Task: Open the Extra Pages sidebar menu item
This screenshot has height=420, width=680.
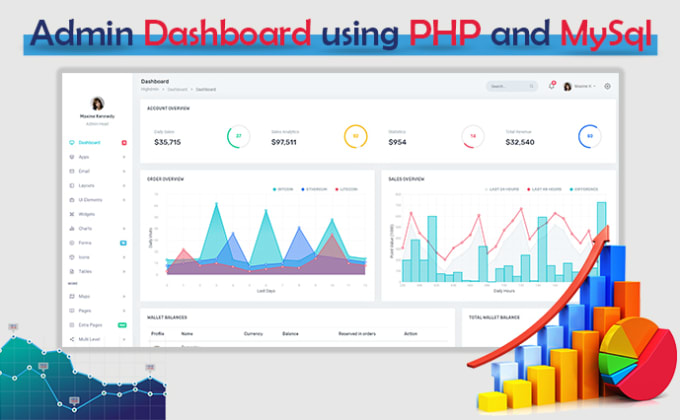Action: [90, 325]
